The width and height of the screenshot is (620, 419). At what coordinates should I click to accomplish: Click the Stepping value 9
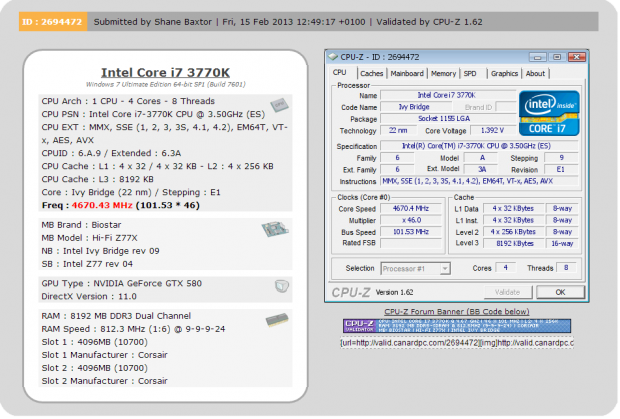[x=561, y=158]
